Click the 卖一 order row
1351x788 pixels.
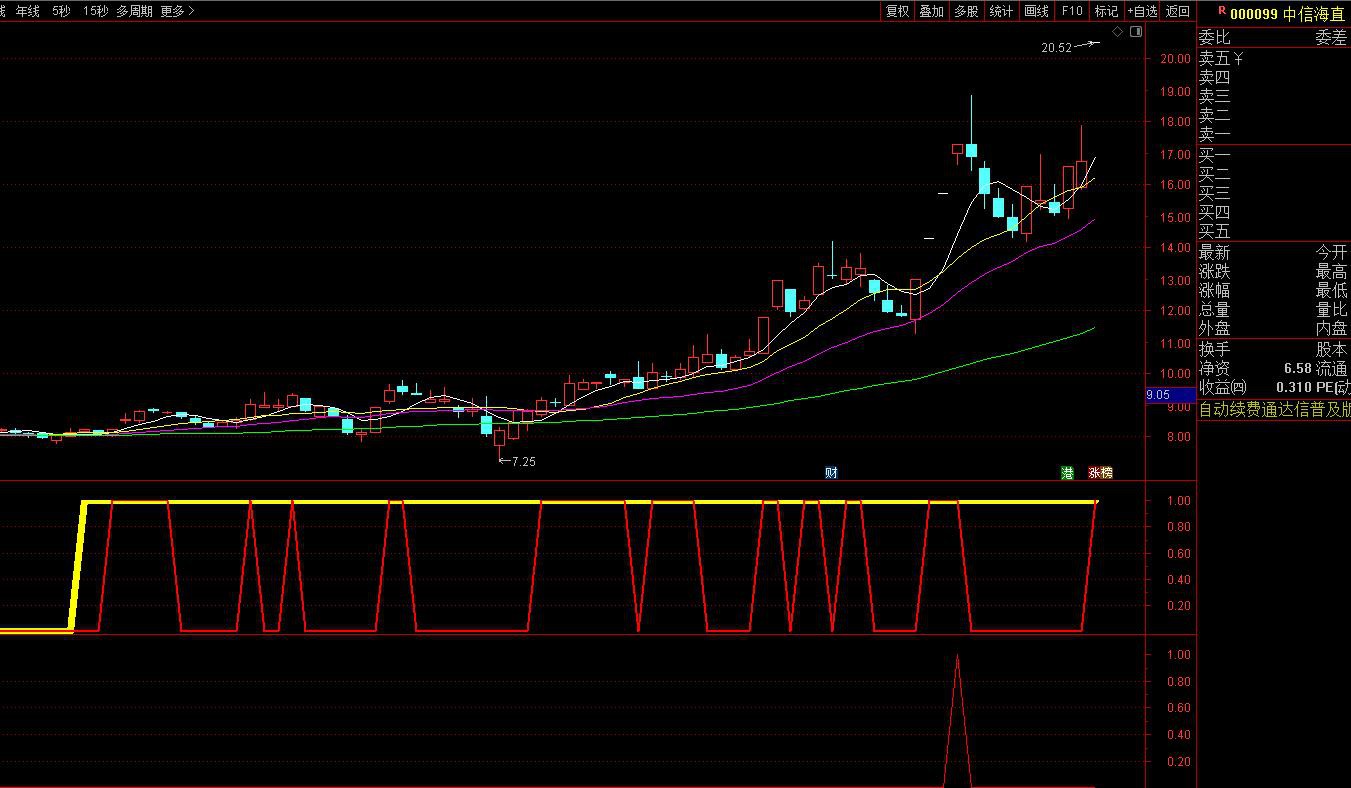(1274, 134)
